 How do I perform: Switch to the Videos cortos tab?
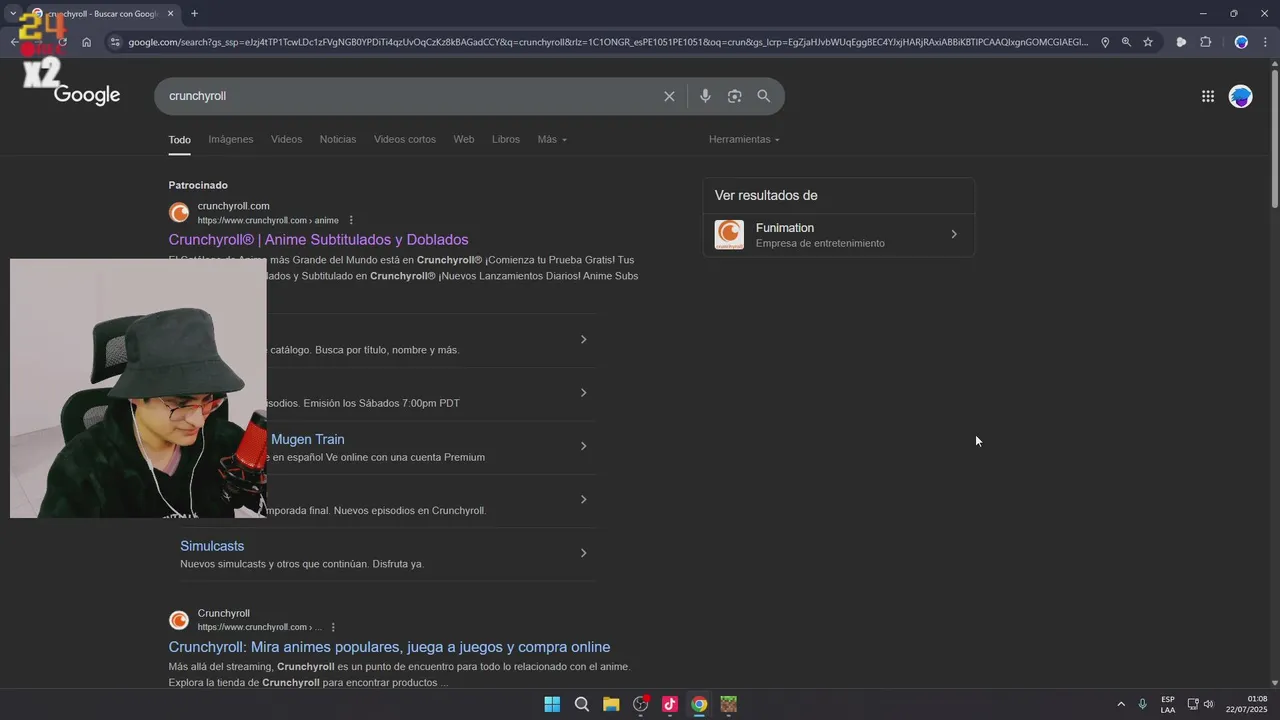pos(405,139)
